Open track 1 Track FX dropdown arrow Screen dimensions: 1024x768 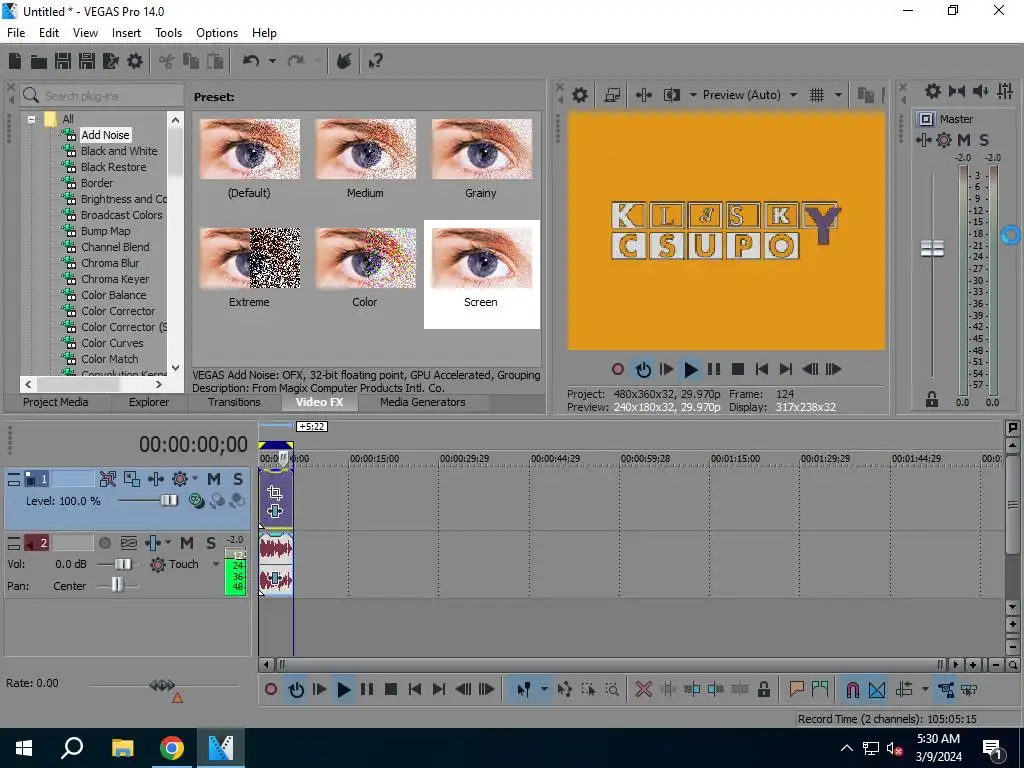[195, 479]
